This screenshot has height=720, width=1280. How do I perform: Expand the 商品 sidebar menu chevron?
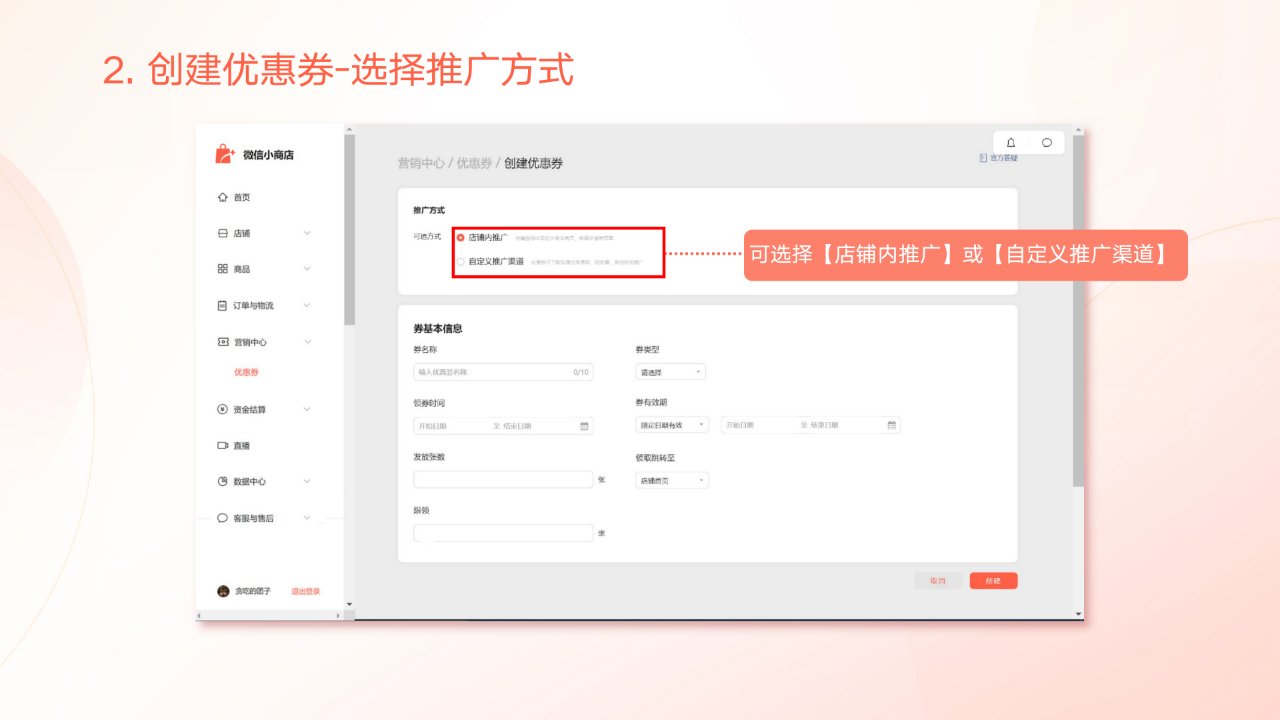click(307, 269)
